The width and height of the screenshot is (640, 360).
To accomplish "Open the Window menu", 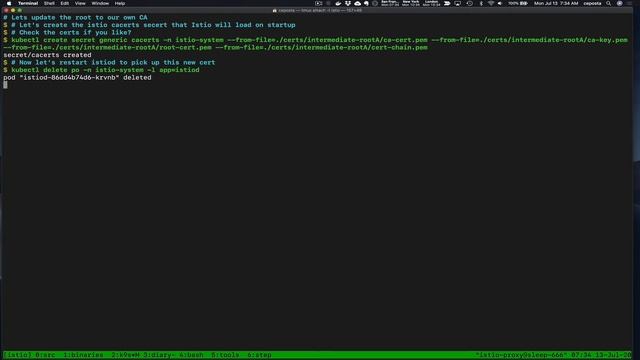I will point(100,3).
